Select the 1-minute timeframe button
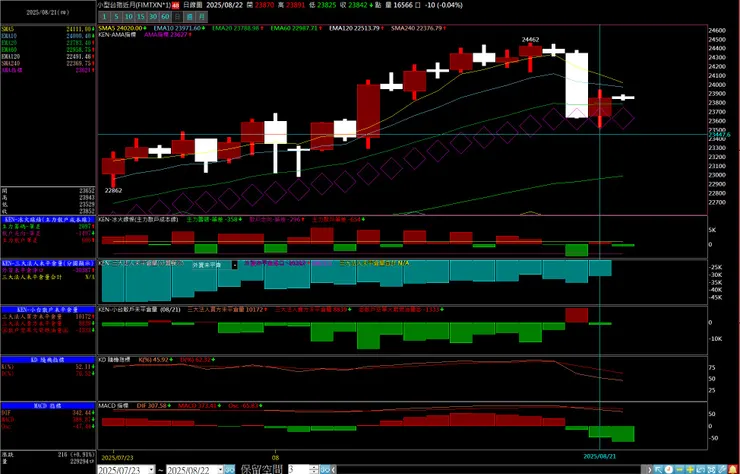740x474 pixels. (104, 17)
